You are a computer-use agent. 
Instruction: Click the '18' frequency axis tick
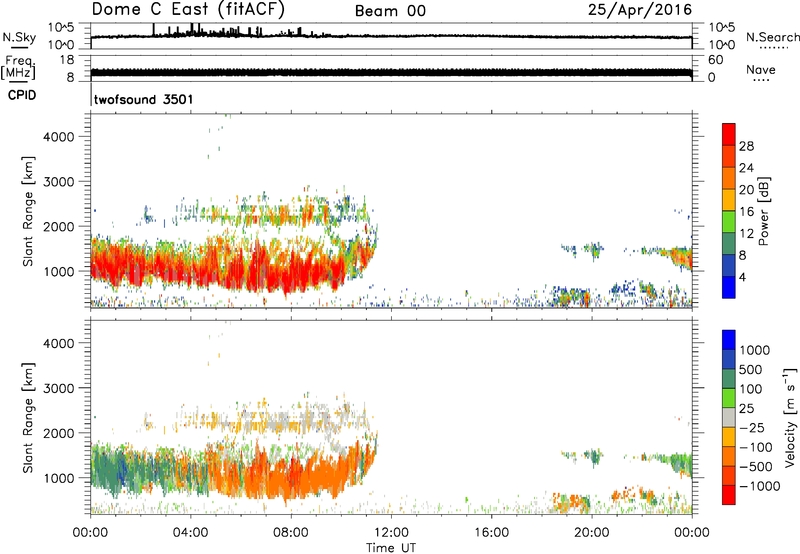click(67, 60)
